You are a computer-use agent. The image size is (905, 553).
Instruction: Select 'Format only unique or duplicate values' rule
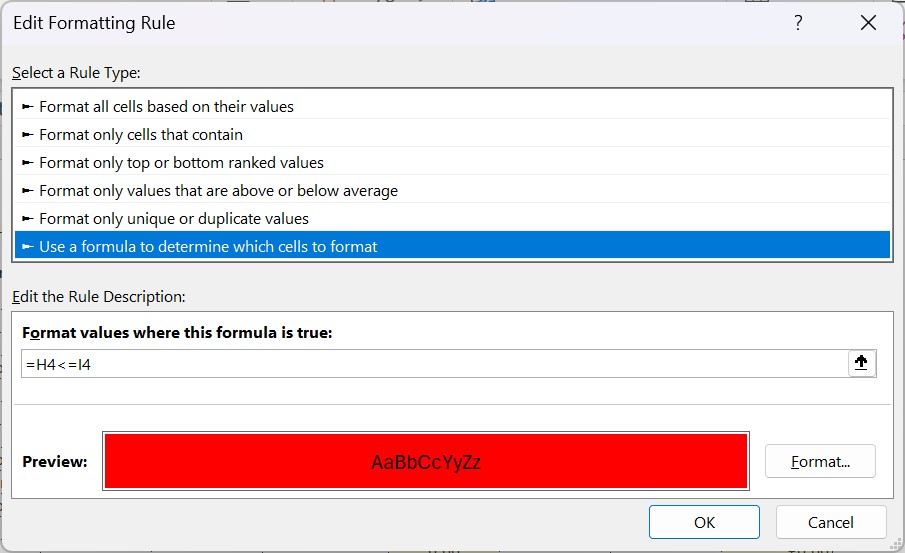[173, 218]
